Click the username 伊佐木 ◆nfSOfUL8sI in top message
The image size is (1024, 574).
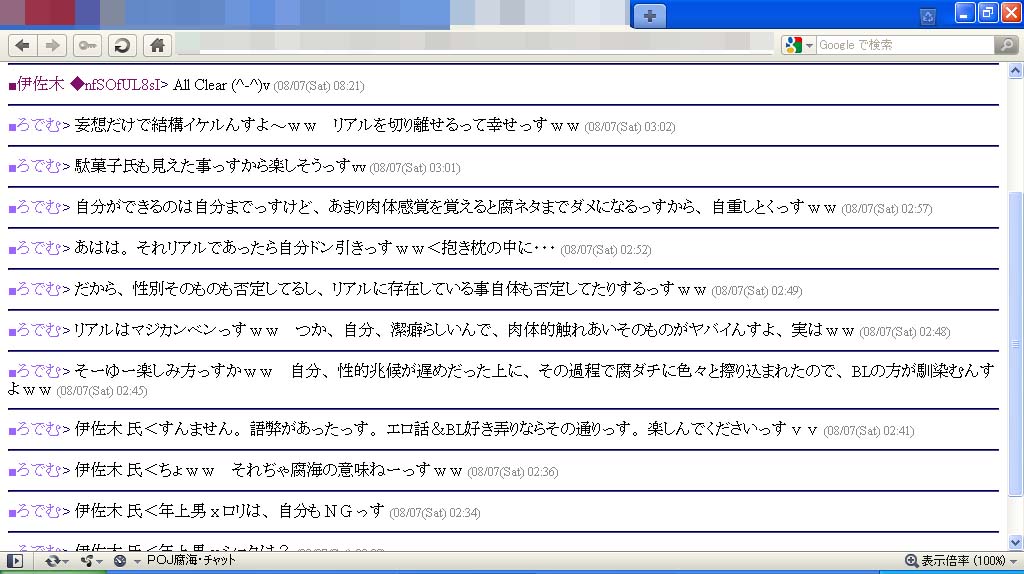pos(89,84)
